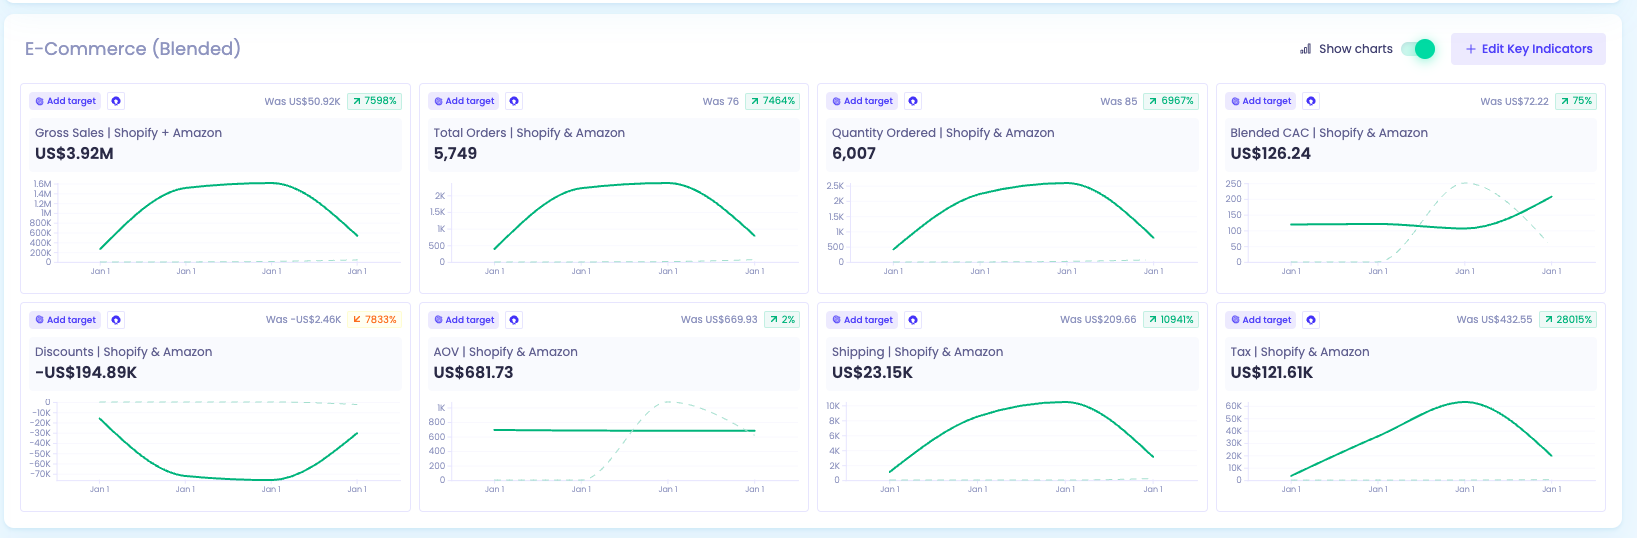
Task: Click the US$126.24 value
Action: 1270,154
